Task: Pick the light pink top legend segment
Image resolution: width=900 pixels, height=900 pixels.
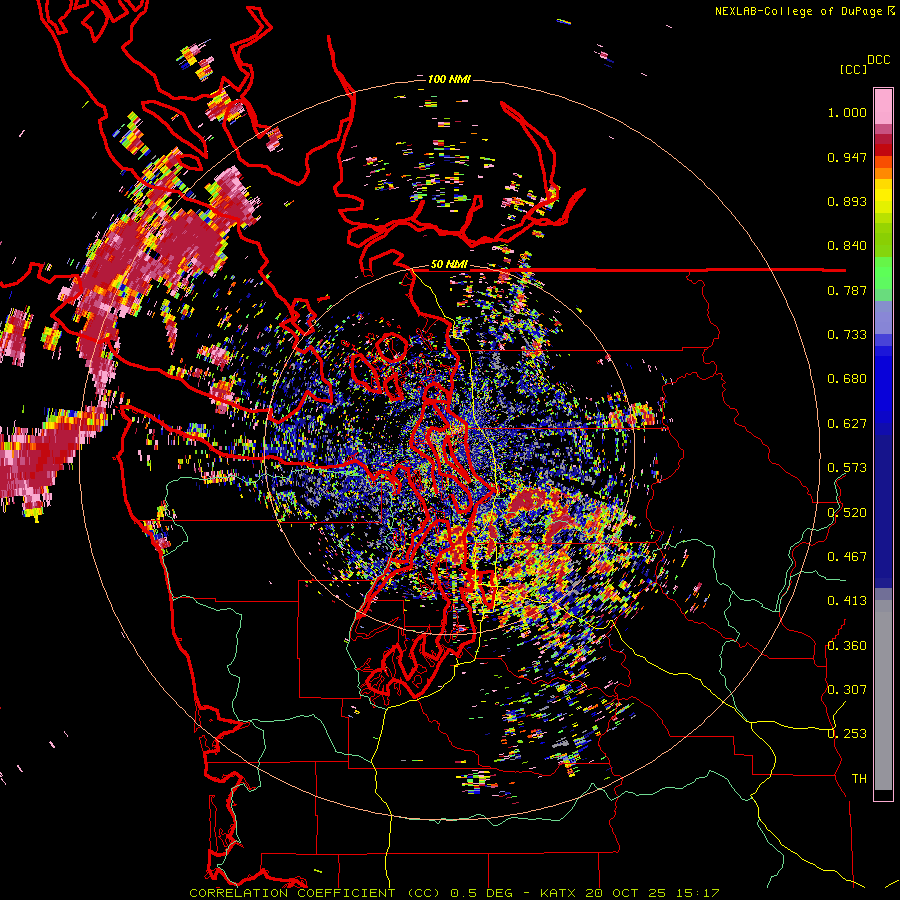Action: (883, 106)
